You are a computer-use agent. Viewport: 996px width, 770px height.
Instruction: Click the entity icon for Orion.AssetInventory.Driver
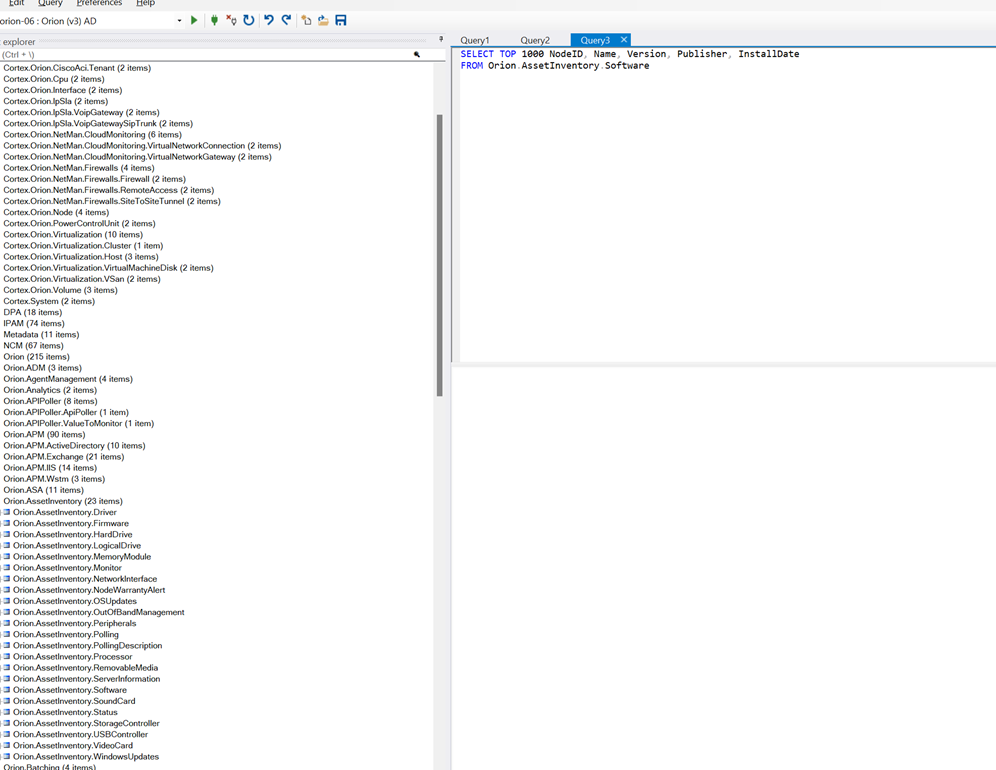(6, 512)
